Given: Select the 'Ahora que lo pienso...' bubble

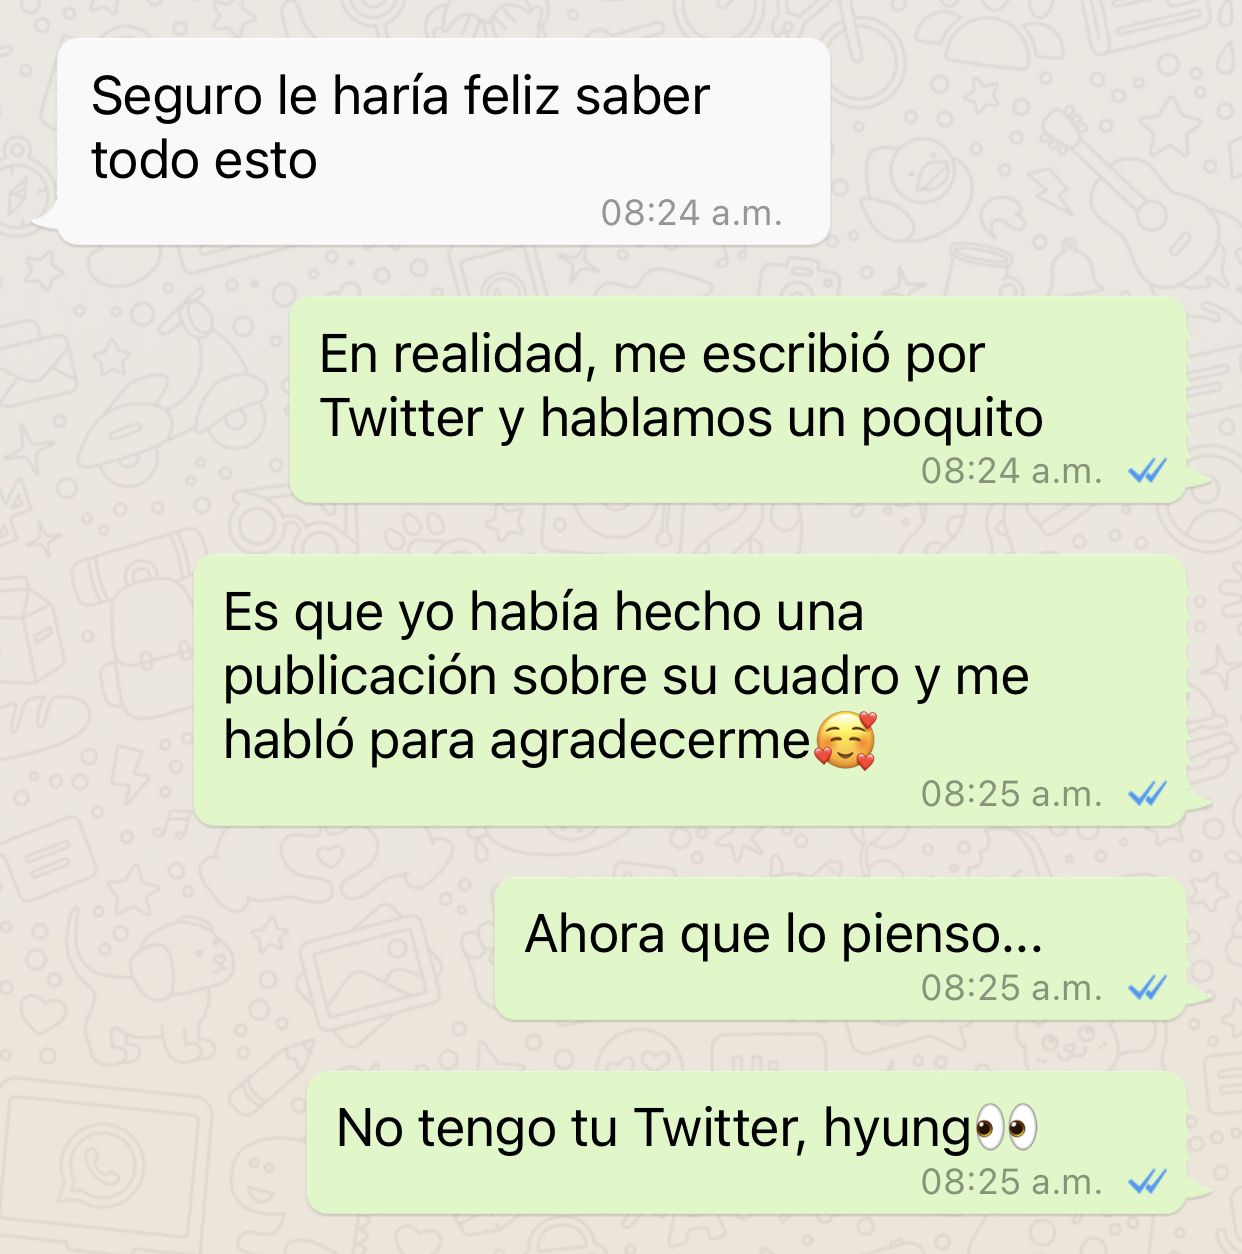Looking at the screenshot, I should 840,949.
